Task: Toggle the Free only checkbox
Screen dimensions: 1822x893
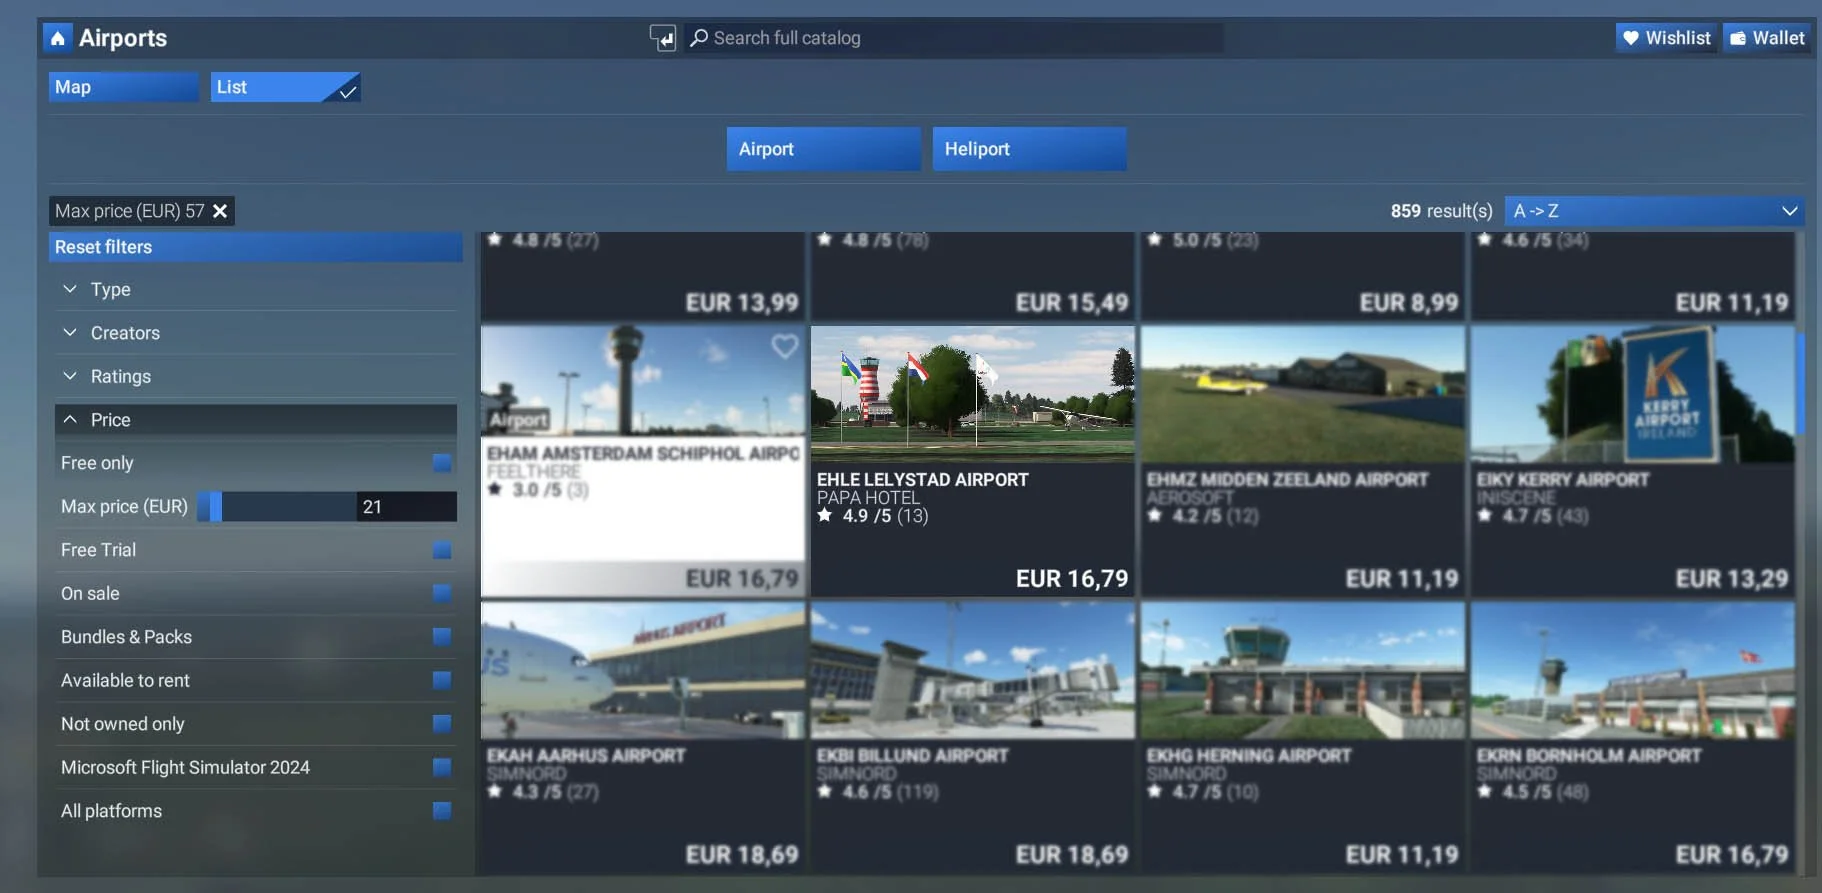Action: tap(441, 463)
